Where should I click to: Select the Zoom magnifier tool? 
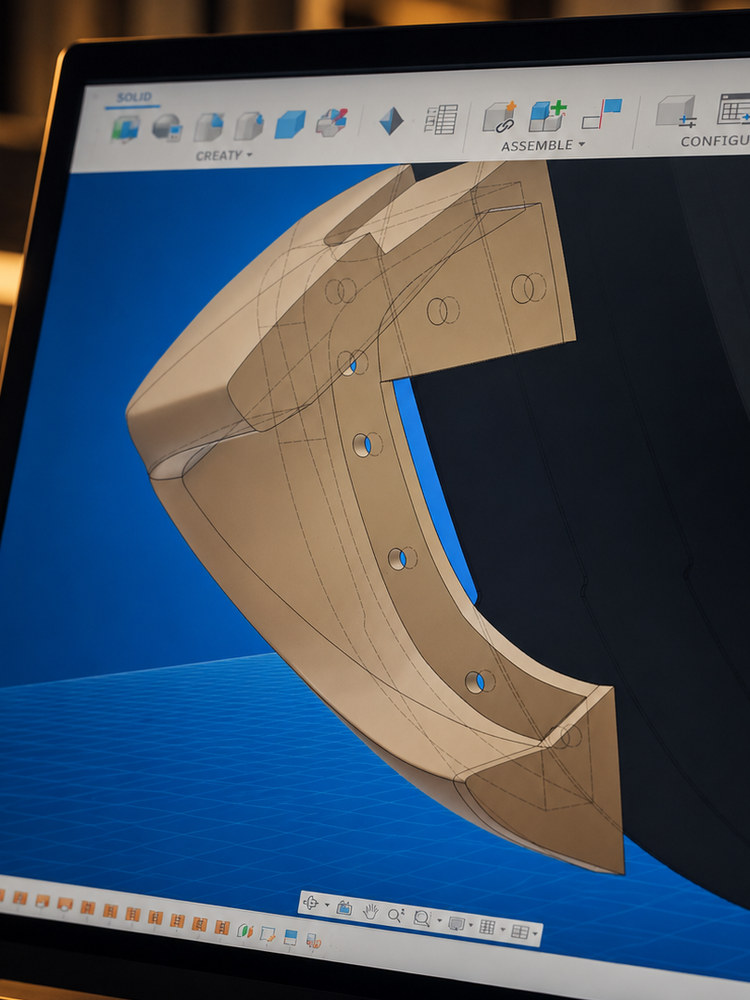(x=396, y=915)
